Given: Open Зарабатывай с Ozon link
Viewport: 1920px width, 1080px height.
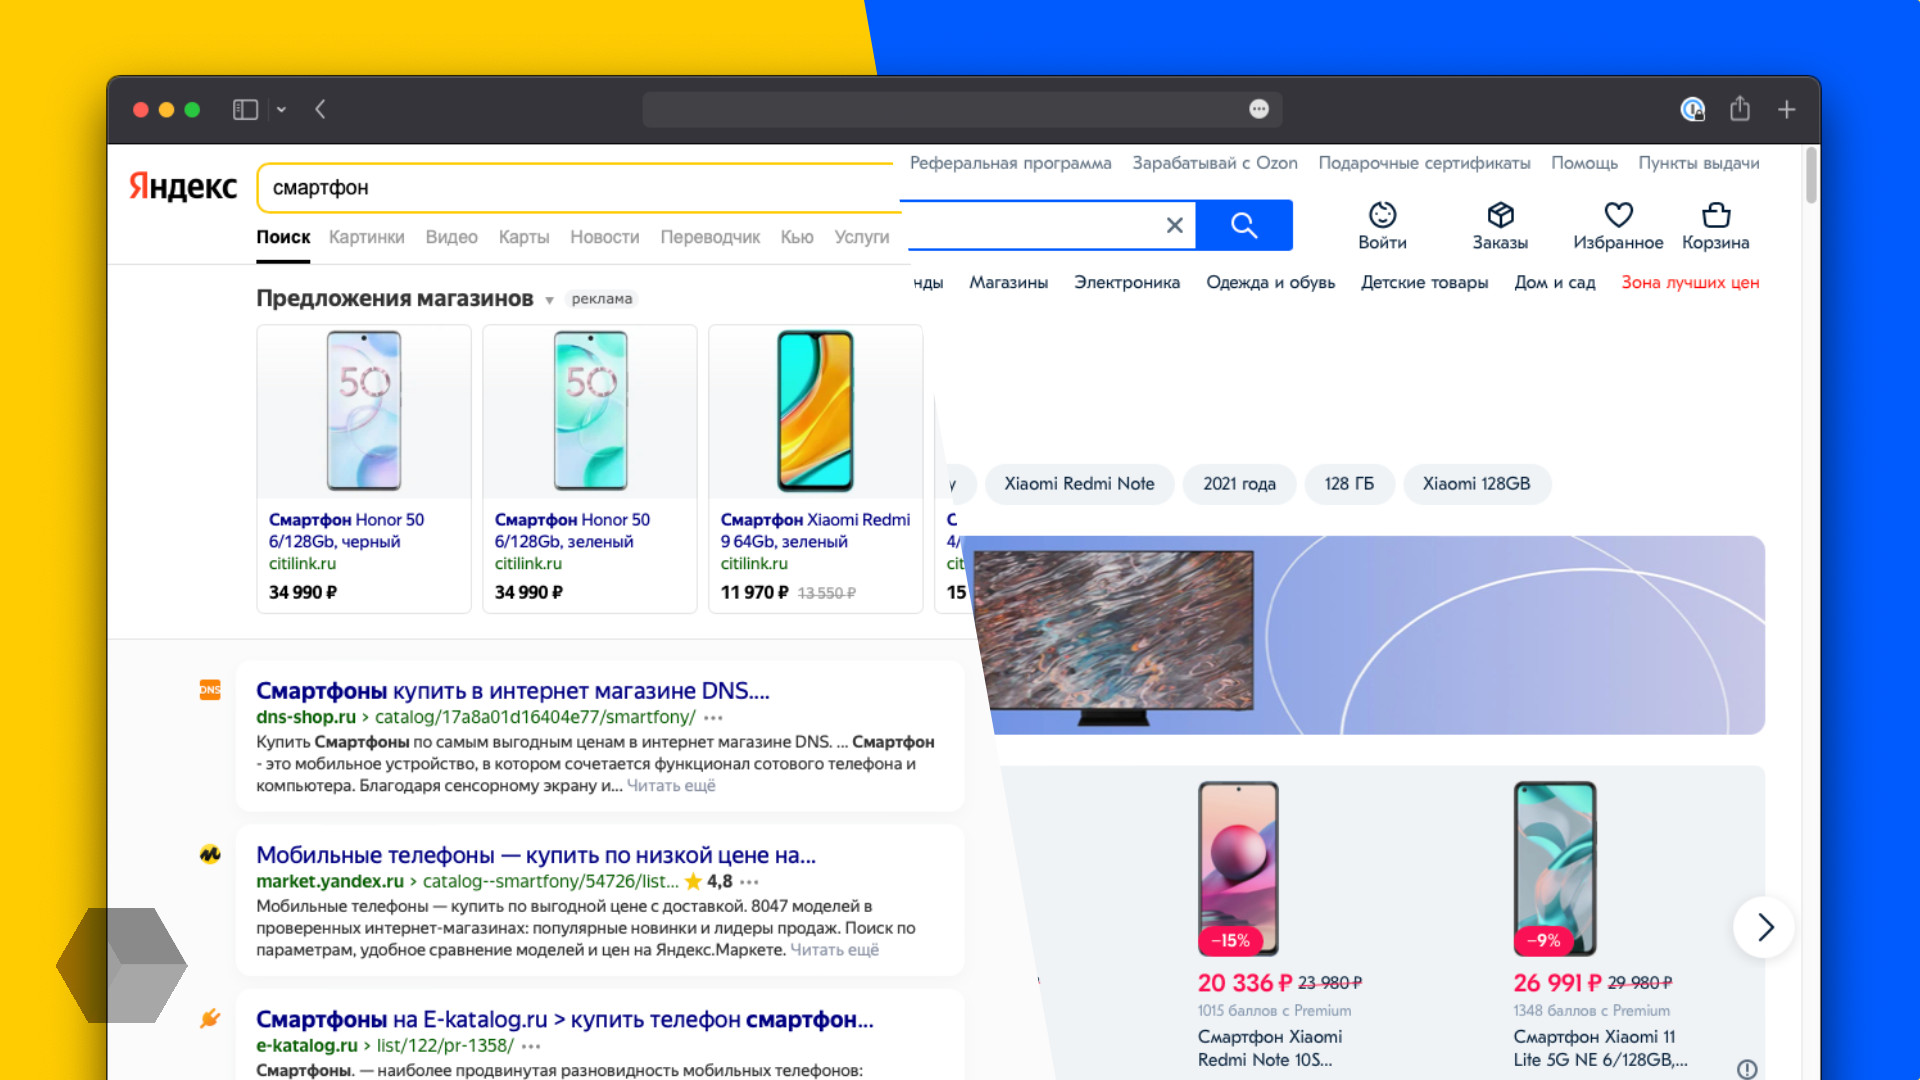Looking at the screenshot, I should pos(1215,163).
